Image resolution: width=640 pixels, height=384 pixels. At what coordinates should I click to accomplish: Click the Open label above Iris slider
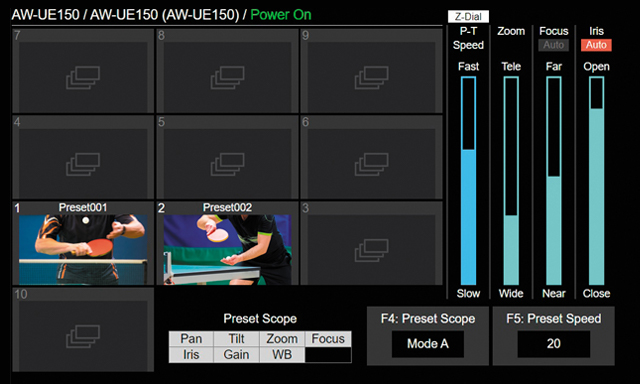point(596,67)
